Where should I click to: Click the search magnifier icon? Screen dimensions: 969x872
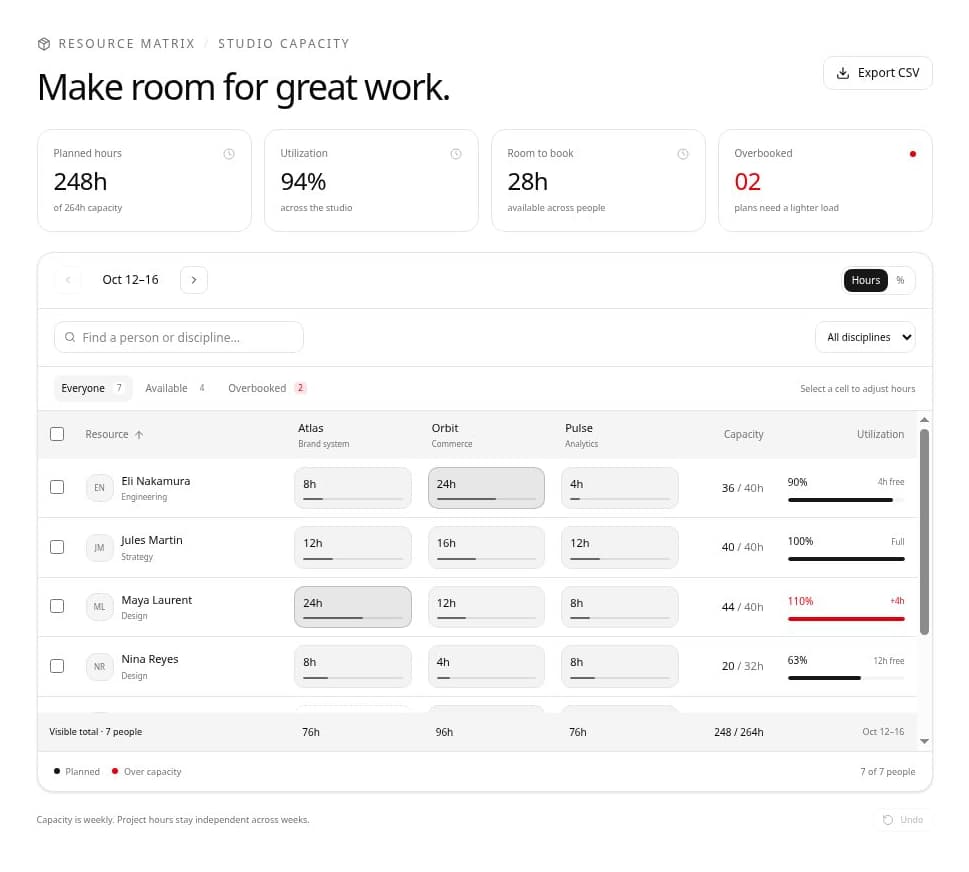70,337
